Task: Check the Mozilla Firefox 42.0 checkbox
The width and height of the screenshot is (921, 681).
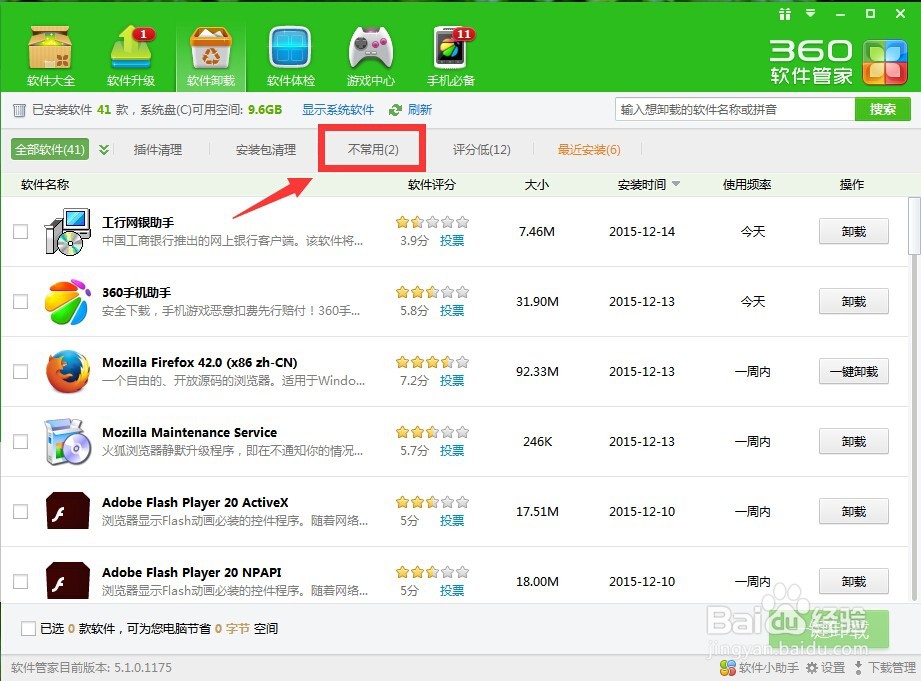Action: tap(21, 371)
